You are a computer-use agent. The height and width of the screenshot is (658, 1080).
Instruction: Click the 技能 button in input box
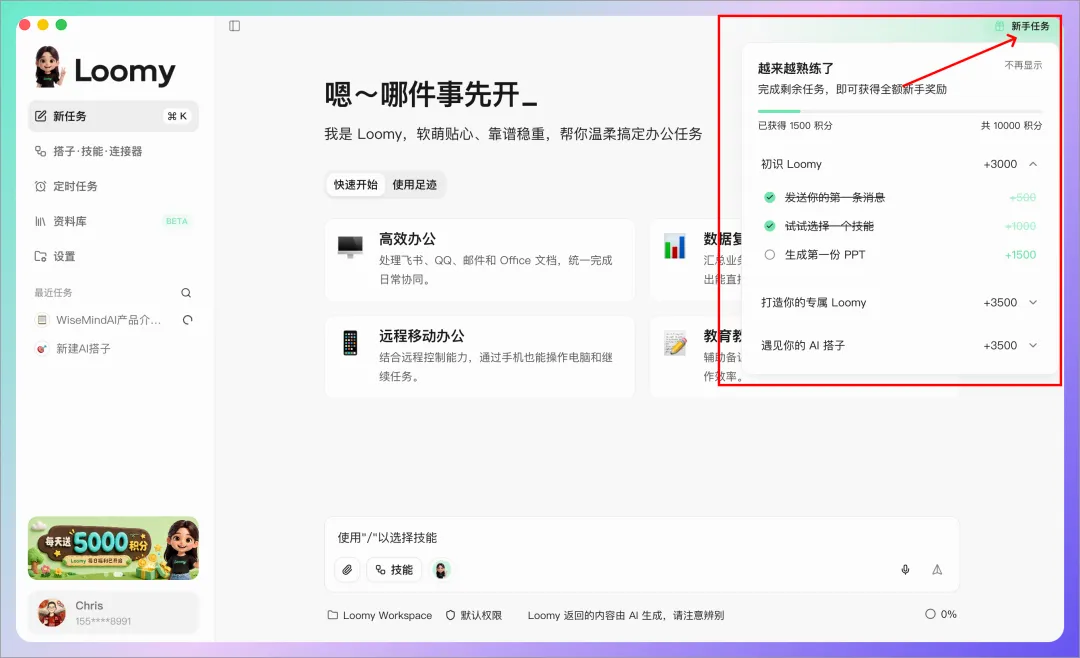(394, 570)
